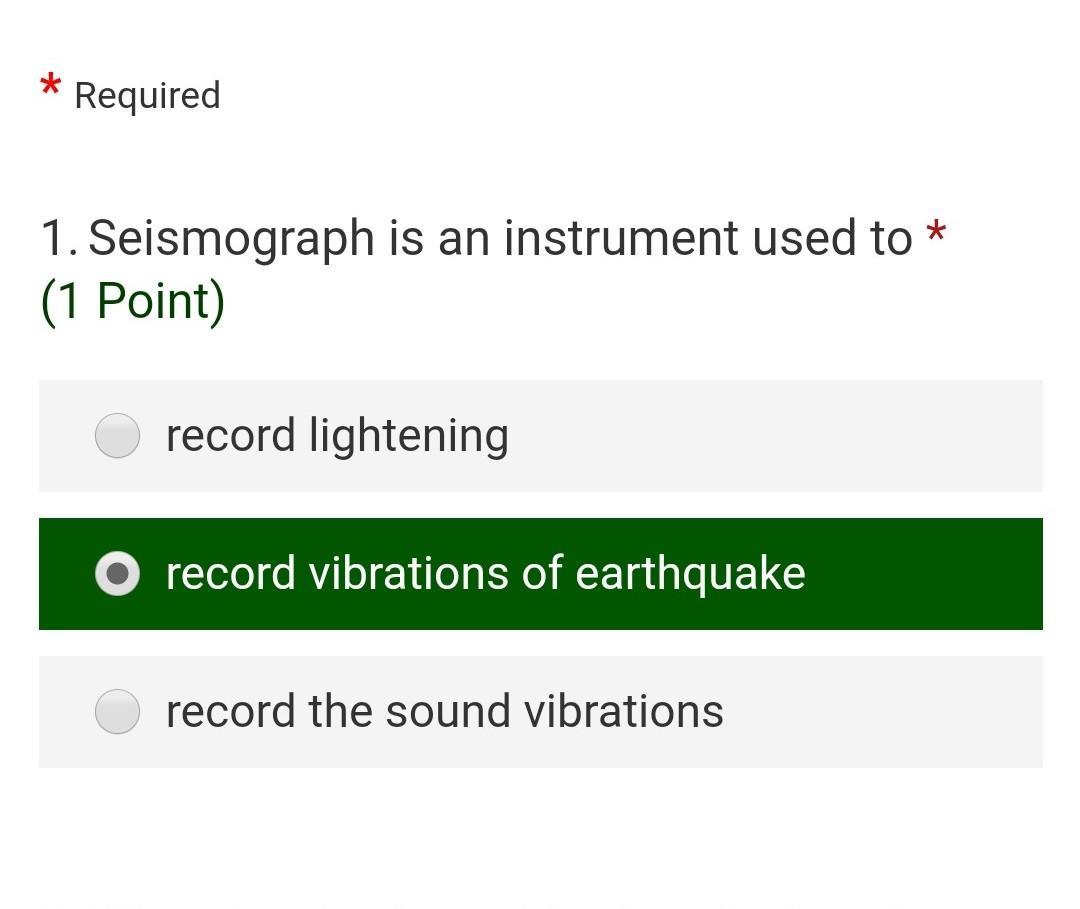The width and height of the screenshot is (1080, 909).
Task: Click the '(1 Point)' green label
Action: (132, 301)
